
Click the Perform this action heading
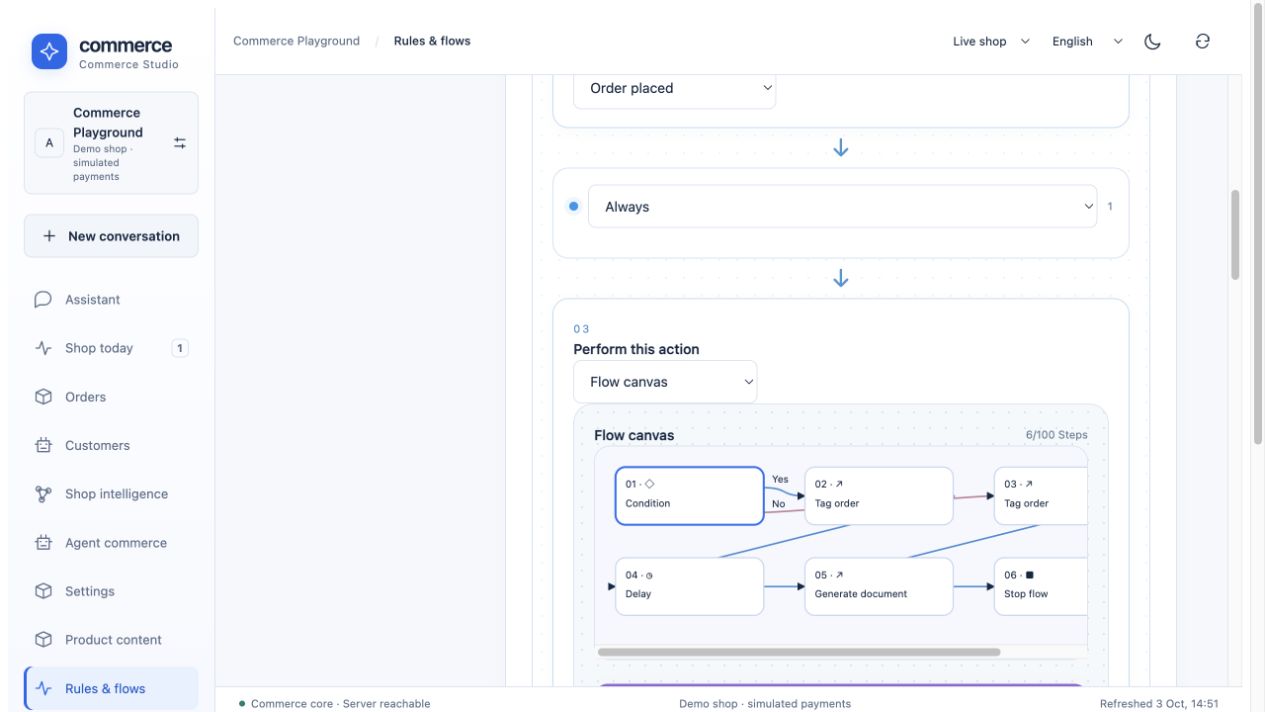pos(636,349)
